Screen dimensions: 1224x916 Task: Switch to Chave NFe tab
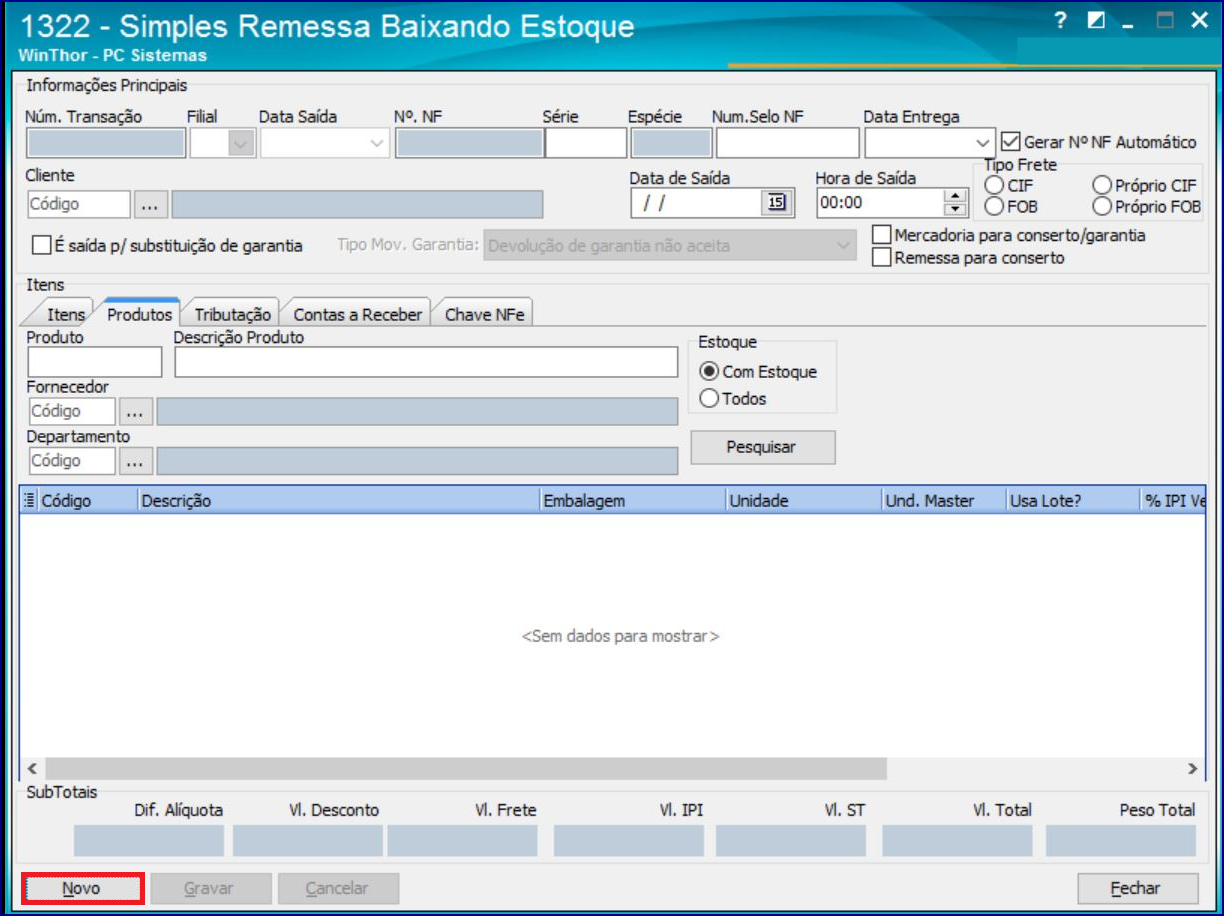pyautogui.click(x=485, y=314)
